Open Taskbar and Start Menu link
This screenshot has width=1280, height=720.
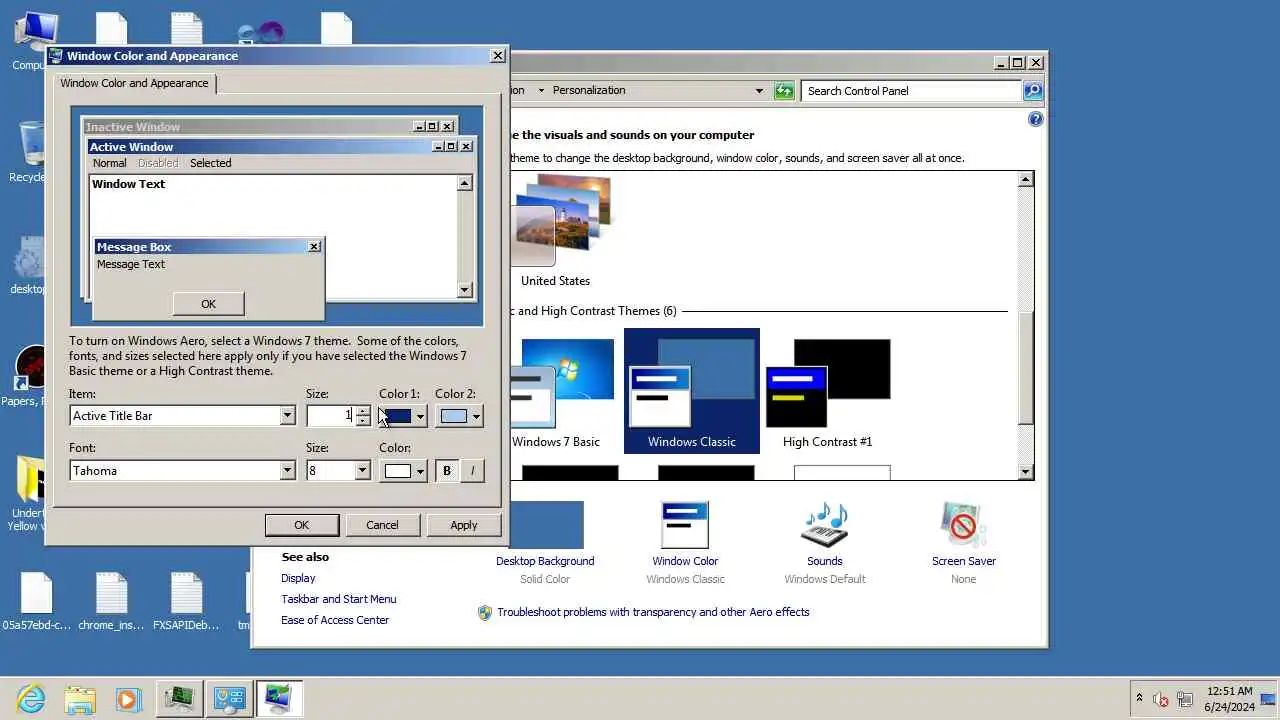tap(339, 599)
